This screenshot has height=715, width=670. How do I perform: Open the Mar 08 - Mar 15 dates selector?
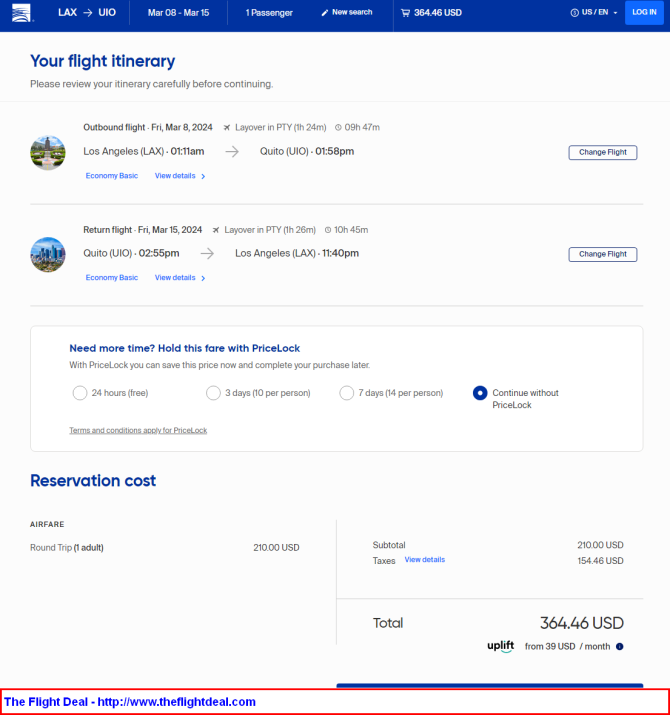[x=178, y=13]
